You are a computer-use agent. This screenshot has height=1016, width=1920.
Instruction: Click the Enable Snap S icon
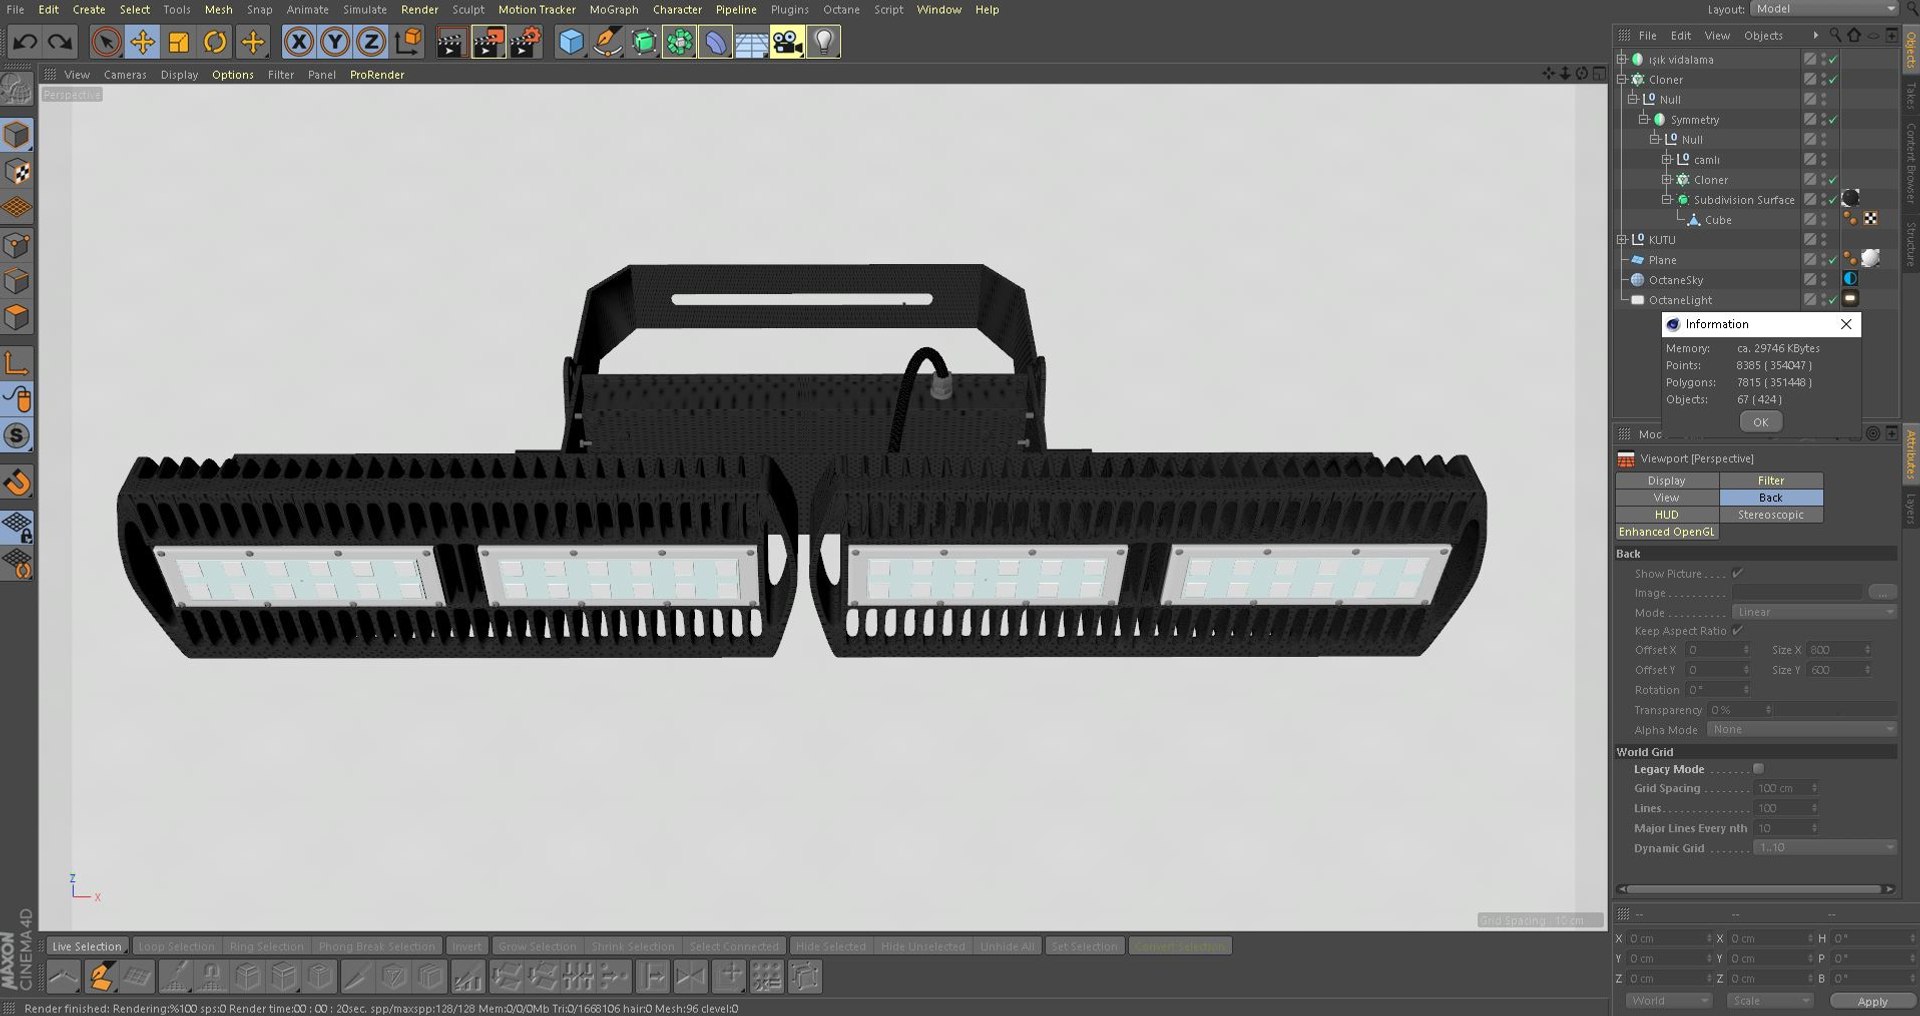[17, 436]
